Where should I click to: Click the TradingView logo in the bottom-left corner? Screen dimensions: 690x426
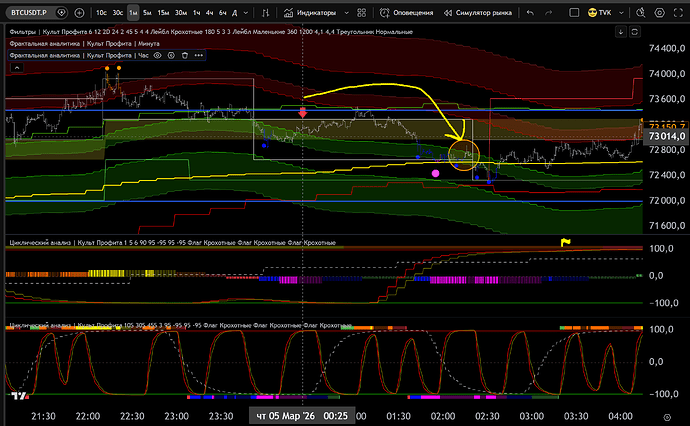(x=18, y=395)
